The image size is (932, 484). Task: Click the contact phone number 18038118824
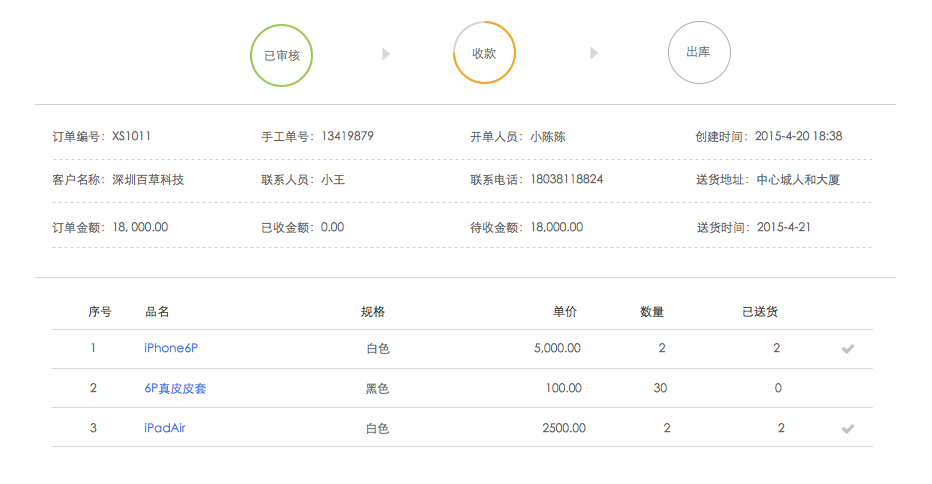[x=567, y=180]
